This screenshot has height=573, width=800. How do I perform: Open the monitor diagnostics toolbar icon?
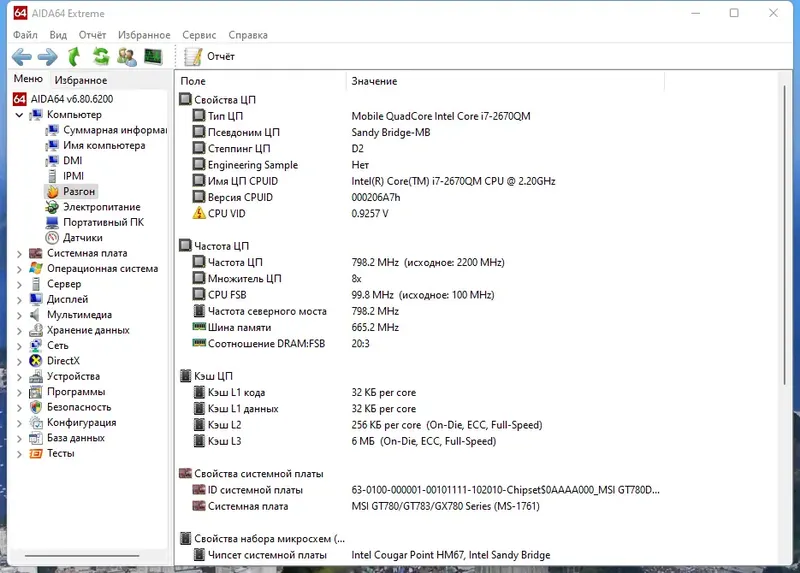[x=153, y=56]
